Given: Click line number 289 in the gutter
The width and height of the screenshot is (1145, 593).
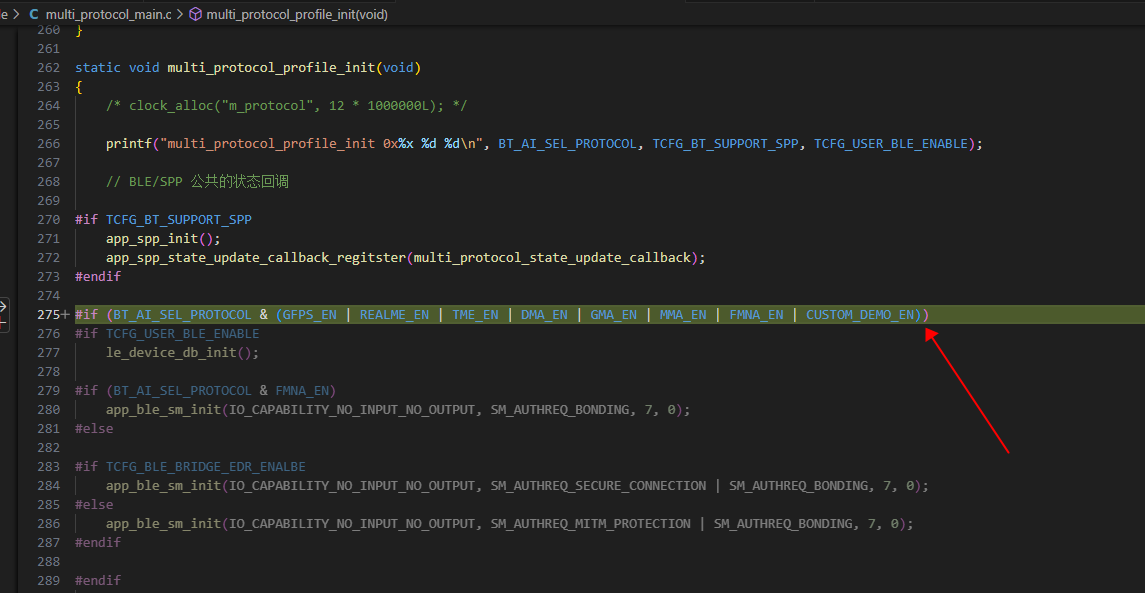Looking at the screenshot, I should [48, 581].
